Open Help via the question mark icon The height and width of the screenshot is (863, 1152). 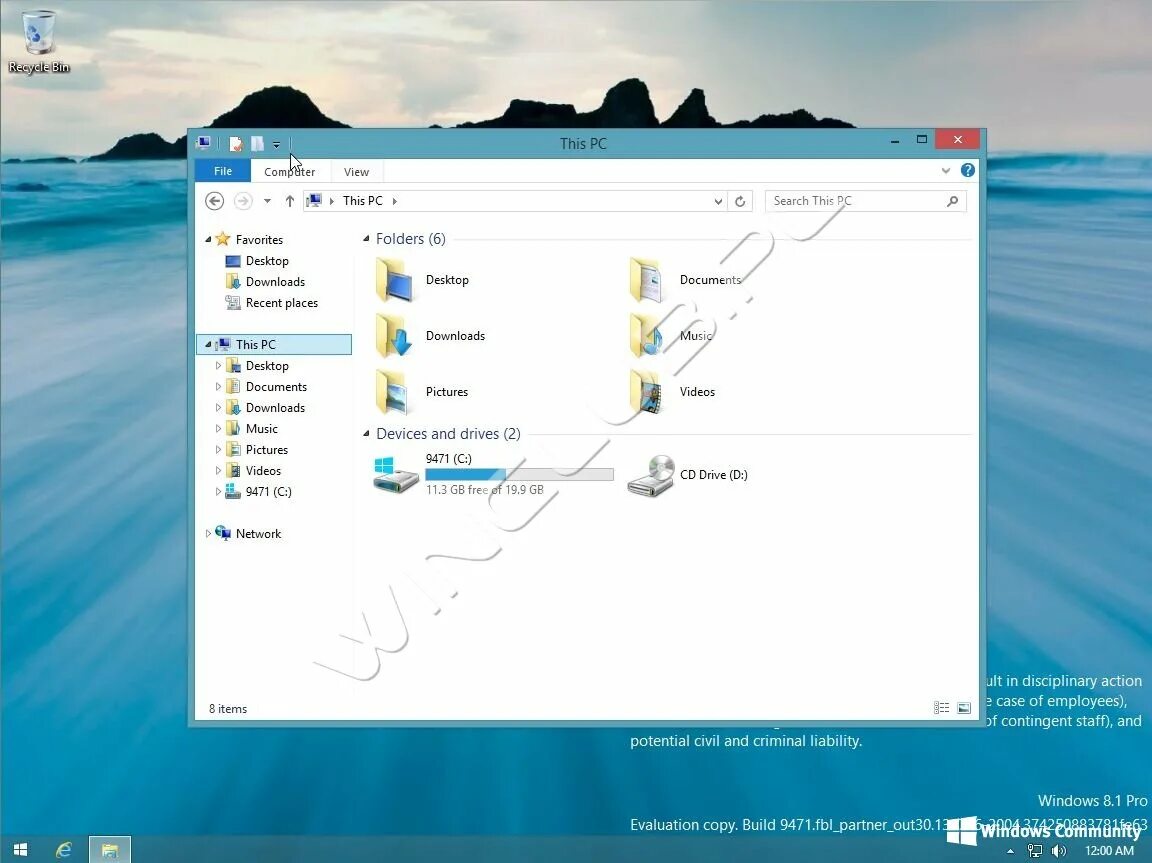pyautogui.click(x=968, y=170)
